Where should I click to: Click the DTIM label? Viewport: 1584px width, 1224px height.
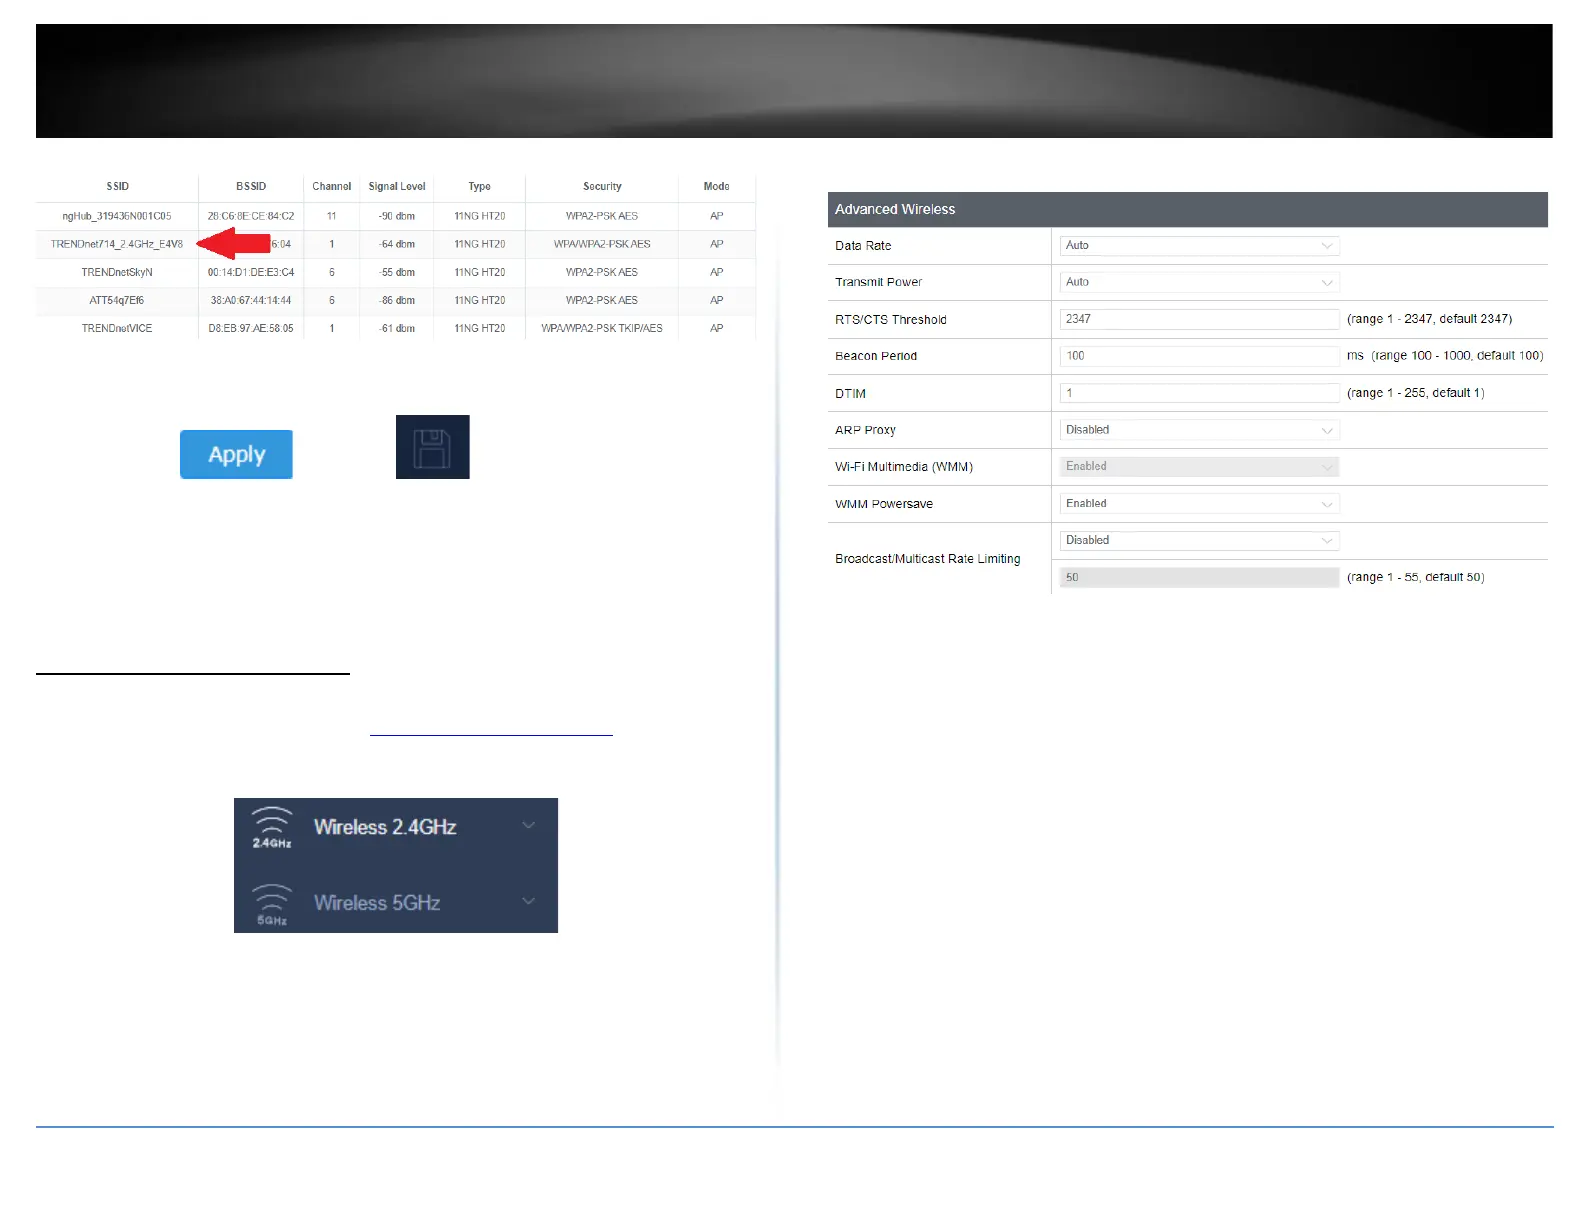(850, 394)
